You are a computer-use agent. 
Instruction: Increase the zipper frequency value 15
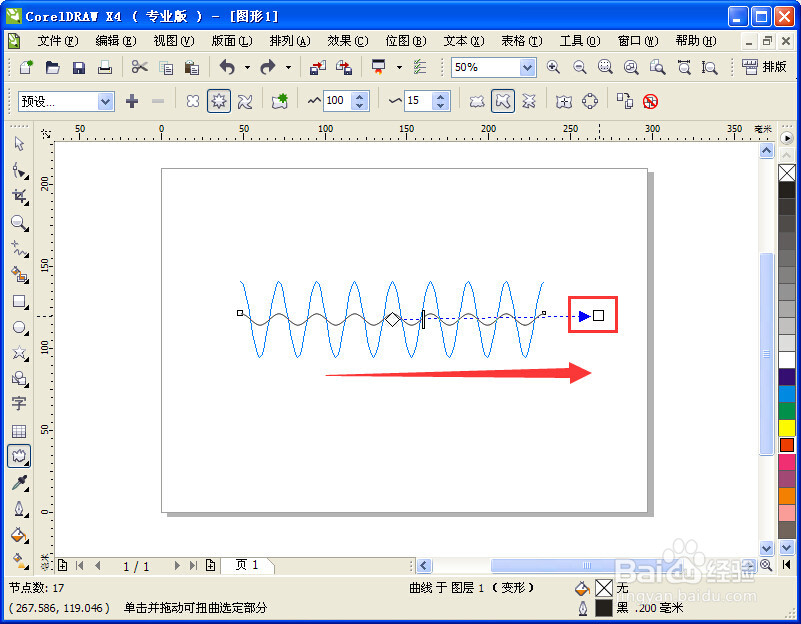[440, 97]
